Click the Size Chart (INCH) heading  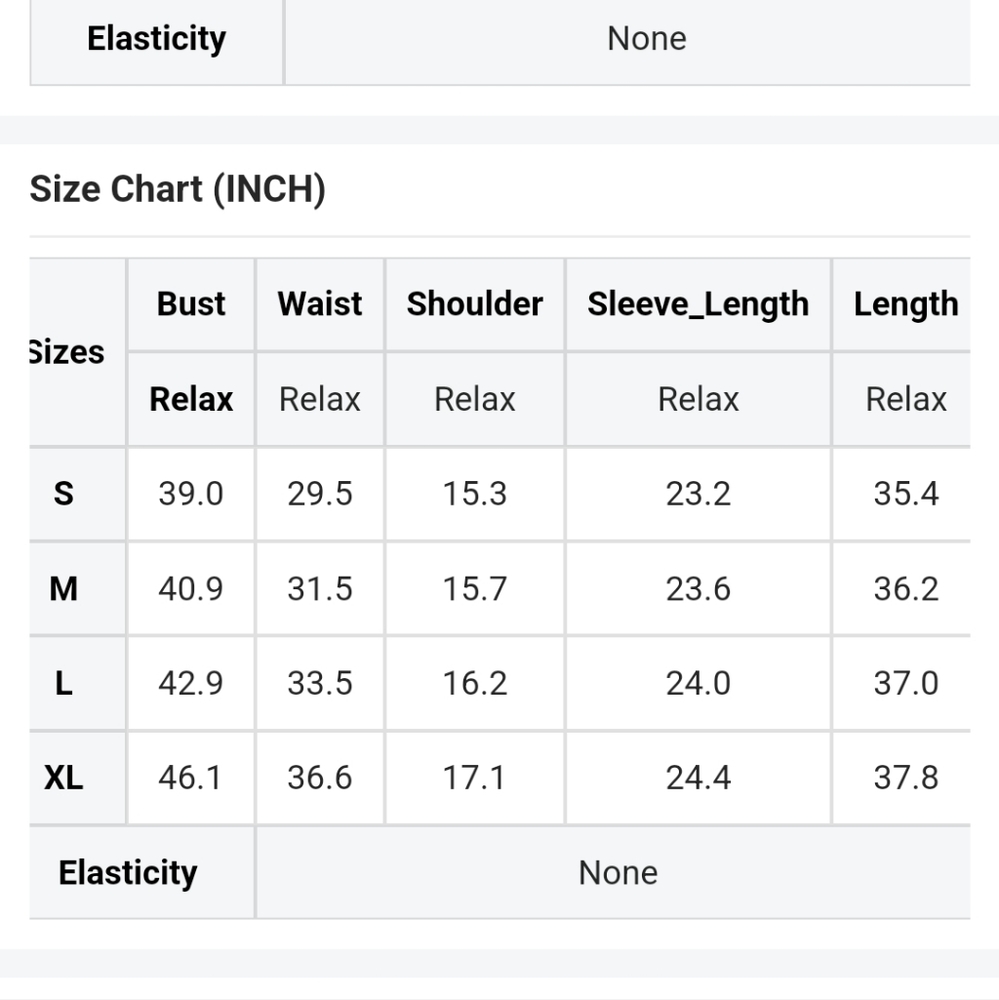[x=177, y=189]
